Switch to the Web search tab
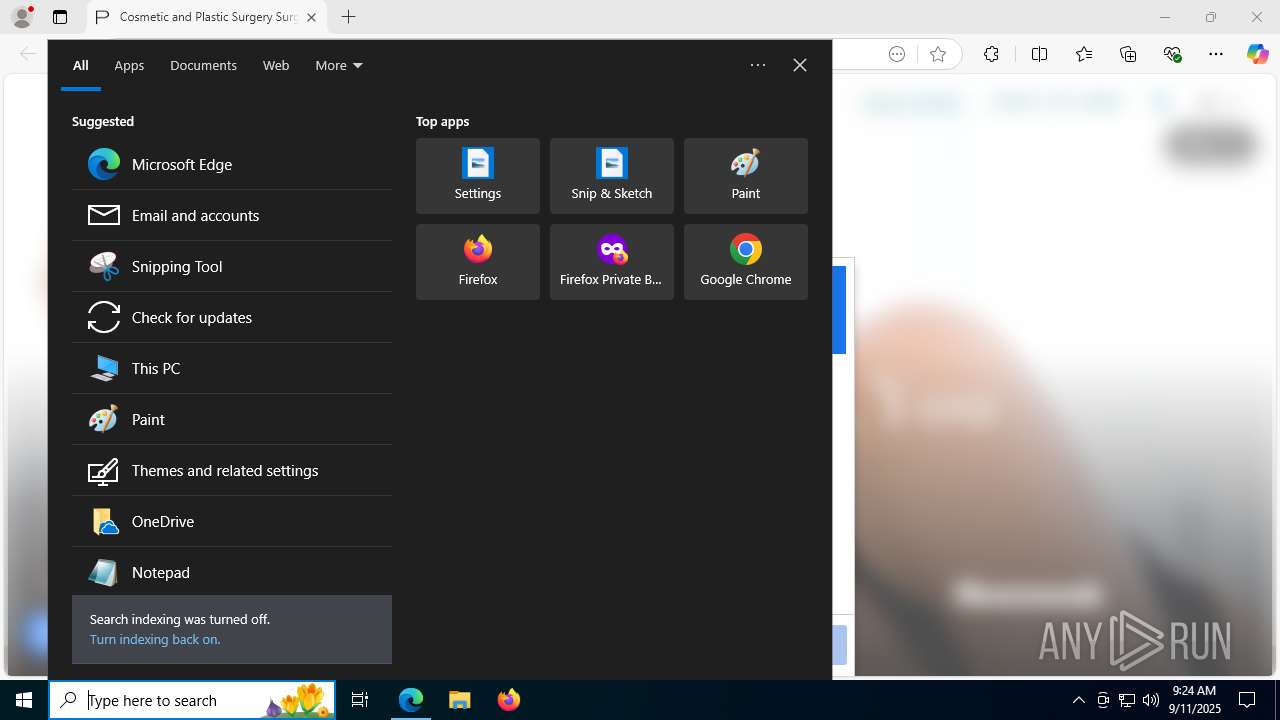The height and width of the screenshot is (720, 1280). [x=276, y=65]
